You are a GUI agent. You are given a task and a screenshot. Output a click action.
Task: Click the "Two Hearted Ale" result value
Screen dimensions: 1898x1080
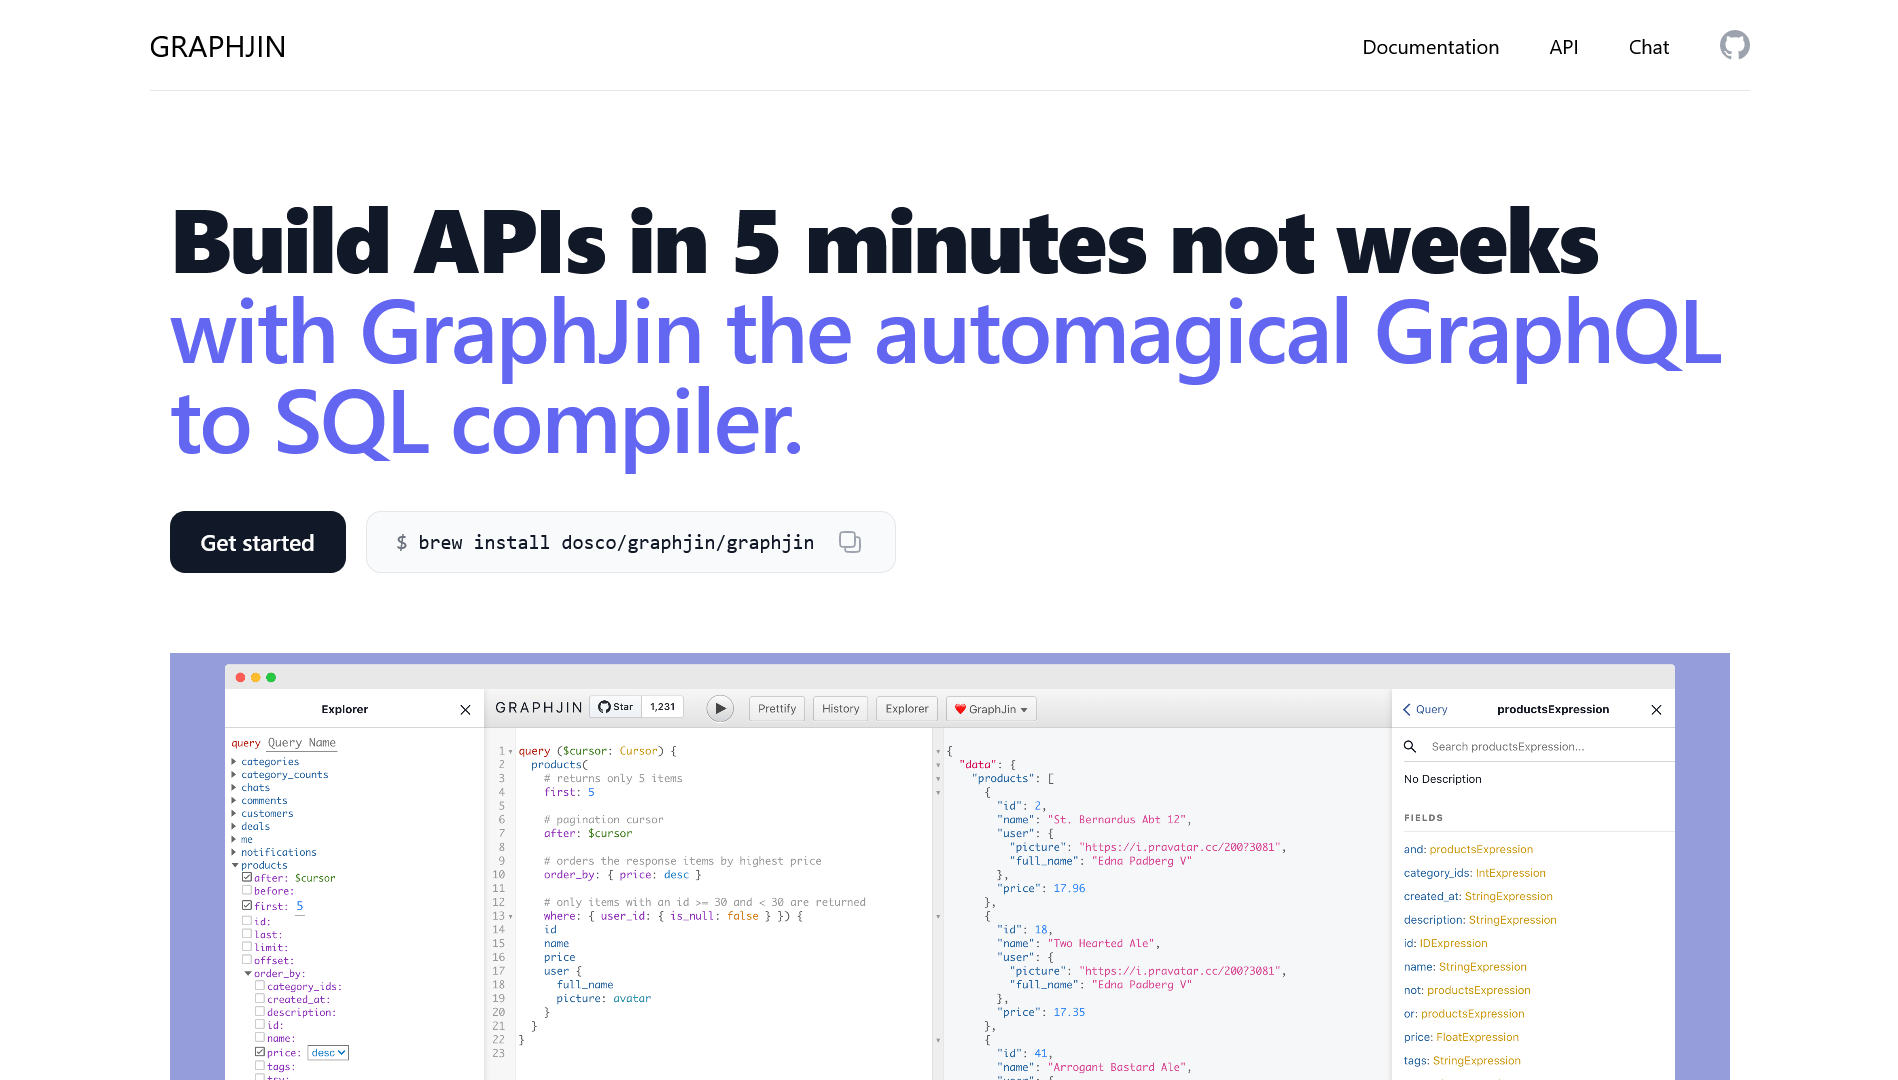click(1101, 944)
